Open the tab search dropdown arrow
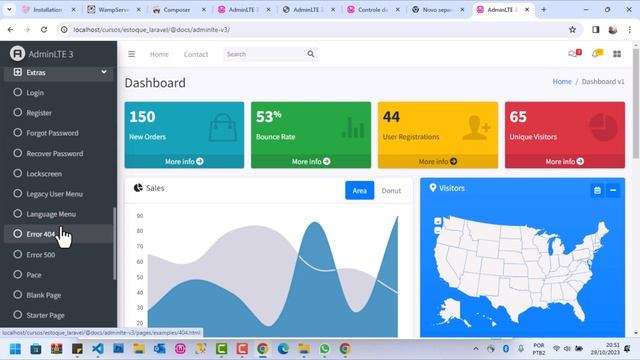This screenshot has width=640, height=360. tap(9, 9)
